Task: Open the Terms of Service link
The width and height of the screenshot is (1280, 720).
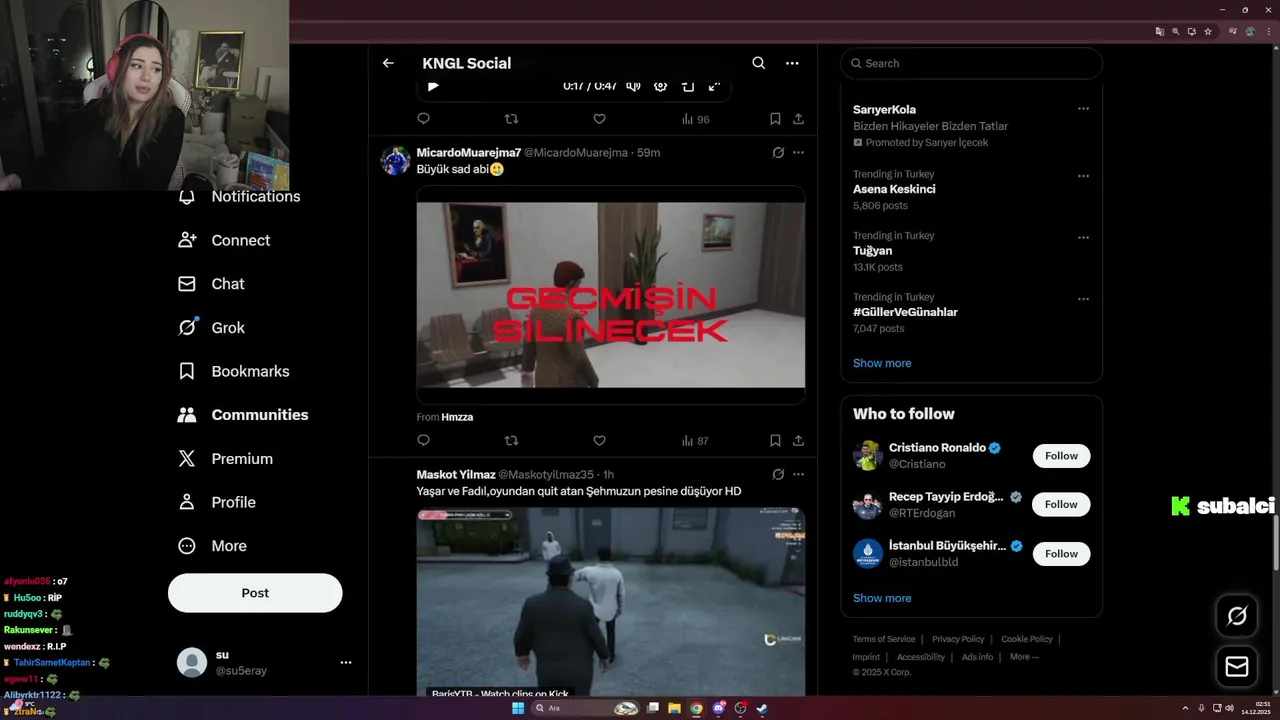Action: 884,639
